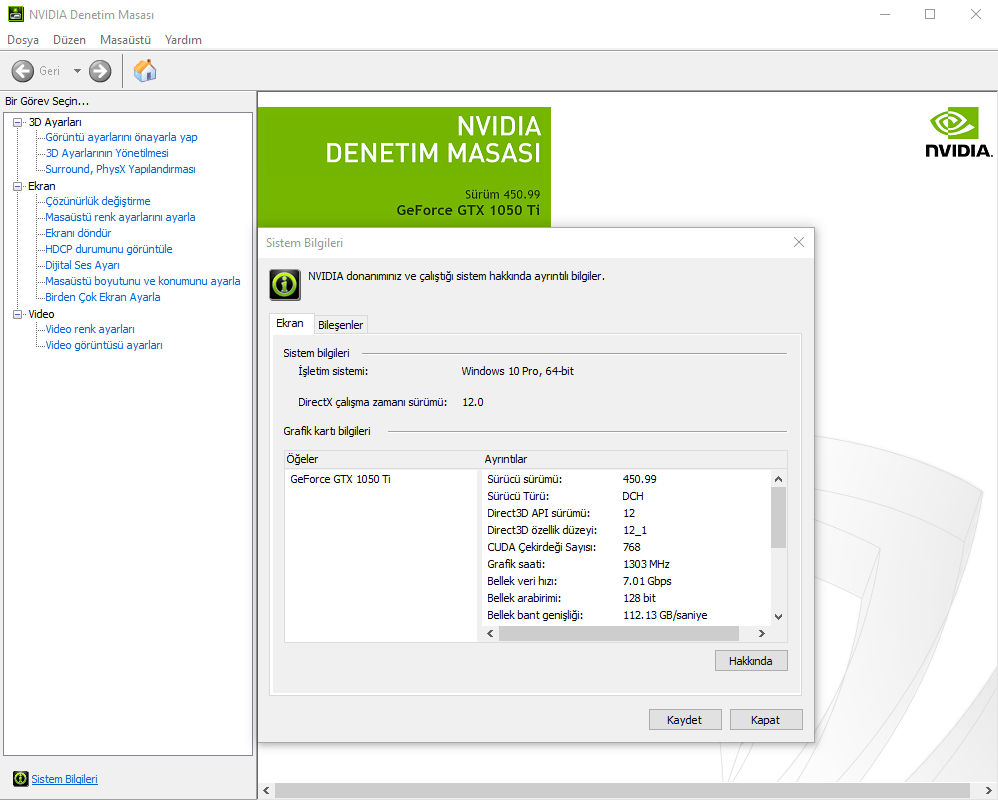998x800 pixels.
Task: Select GeForce GTX 1050 Ti in Öğeler list
Action: tap(341, 479)
